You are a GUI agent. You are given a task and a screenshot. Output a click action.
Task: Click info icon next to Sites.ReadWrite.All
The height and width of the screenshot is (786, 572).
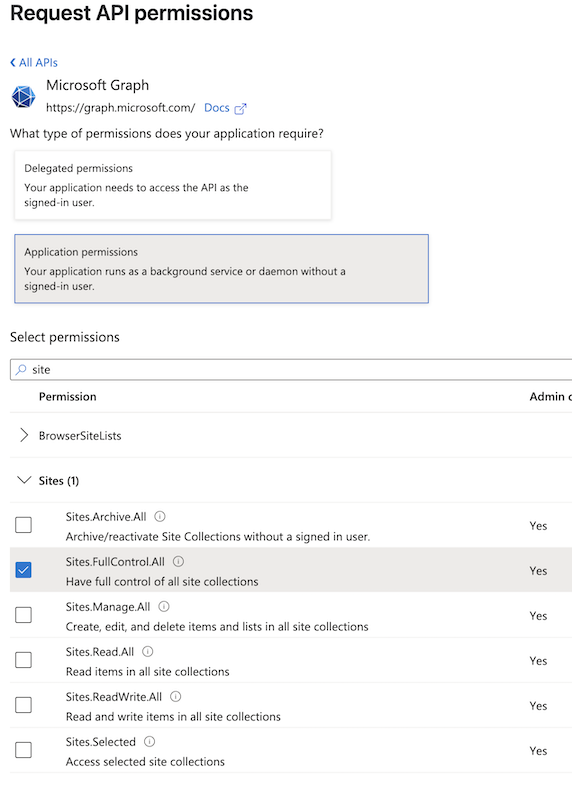(x=175, y=696)
